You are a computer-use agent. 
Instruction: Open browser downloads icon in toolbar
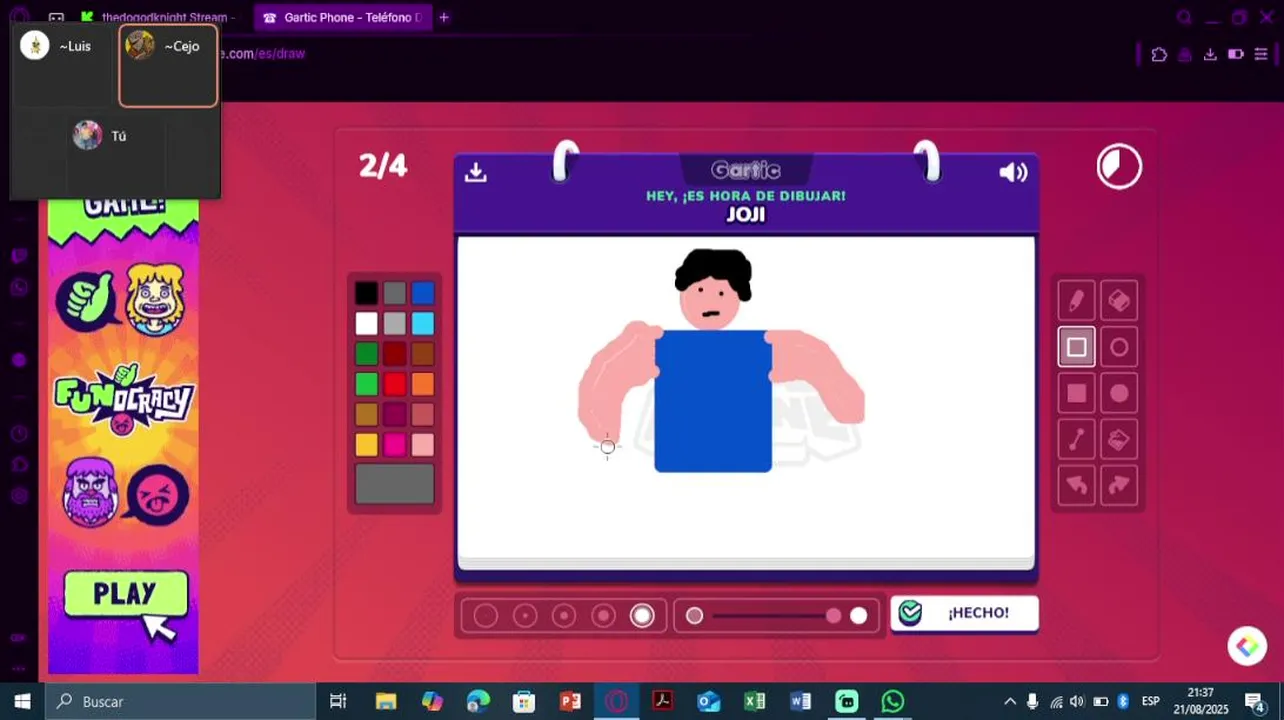(1210, 54)
